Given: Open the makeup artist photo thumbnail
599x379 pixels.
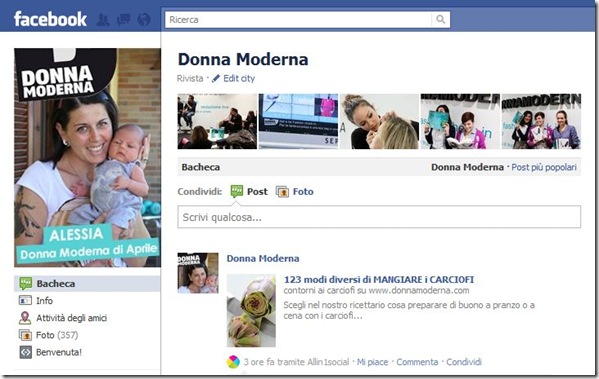Looking at the screenshot, I should 379,121.
